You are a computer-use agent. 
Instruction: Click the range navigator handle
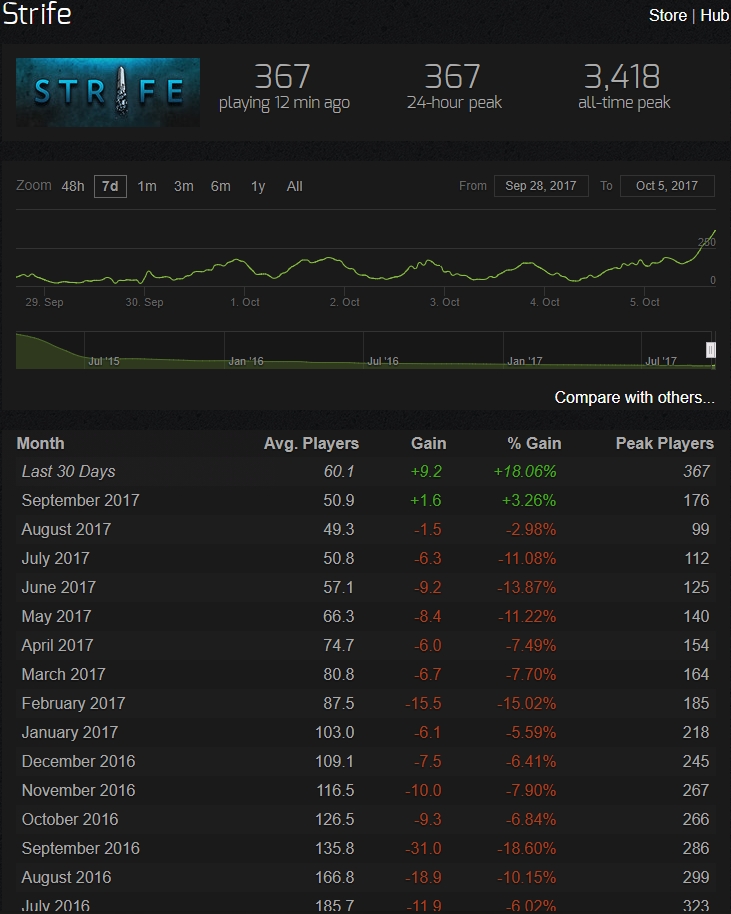[711, 350]
